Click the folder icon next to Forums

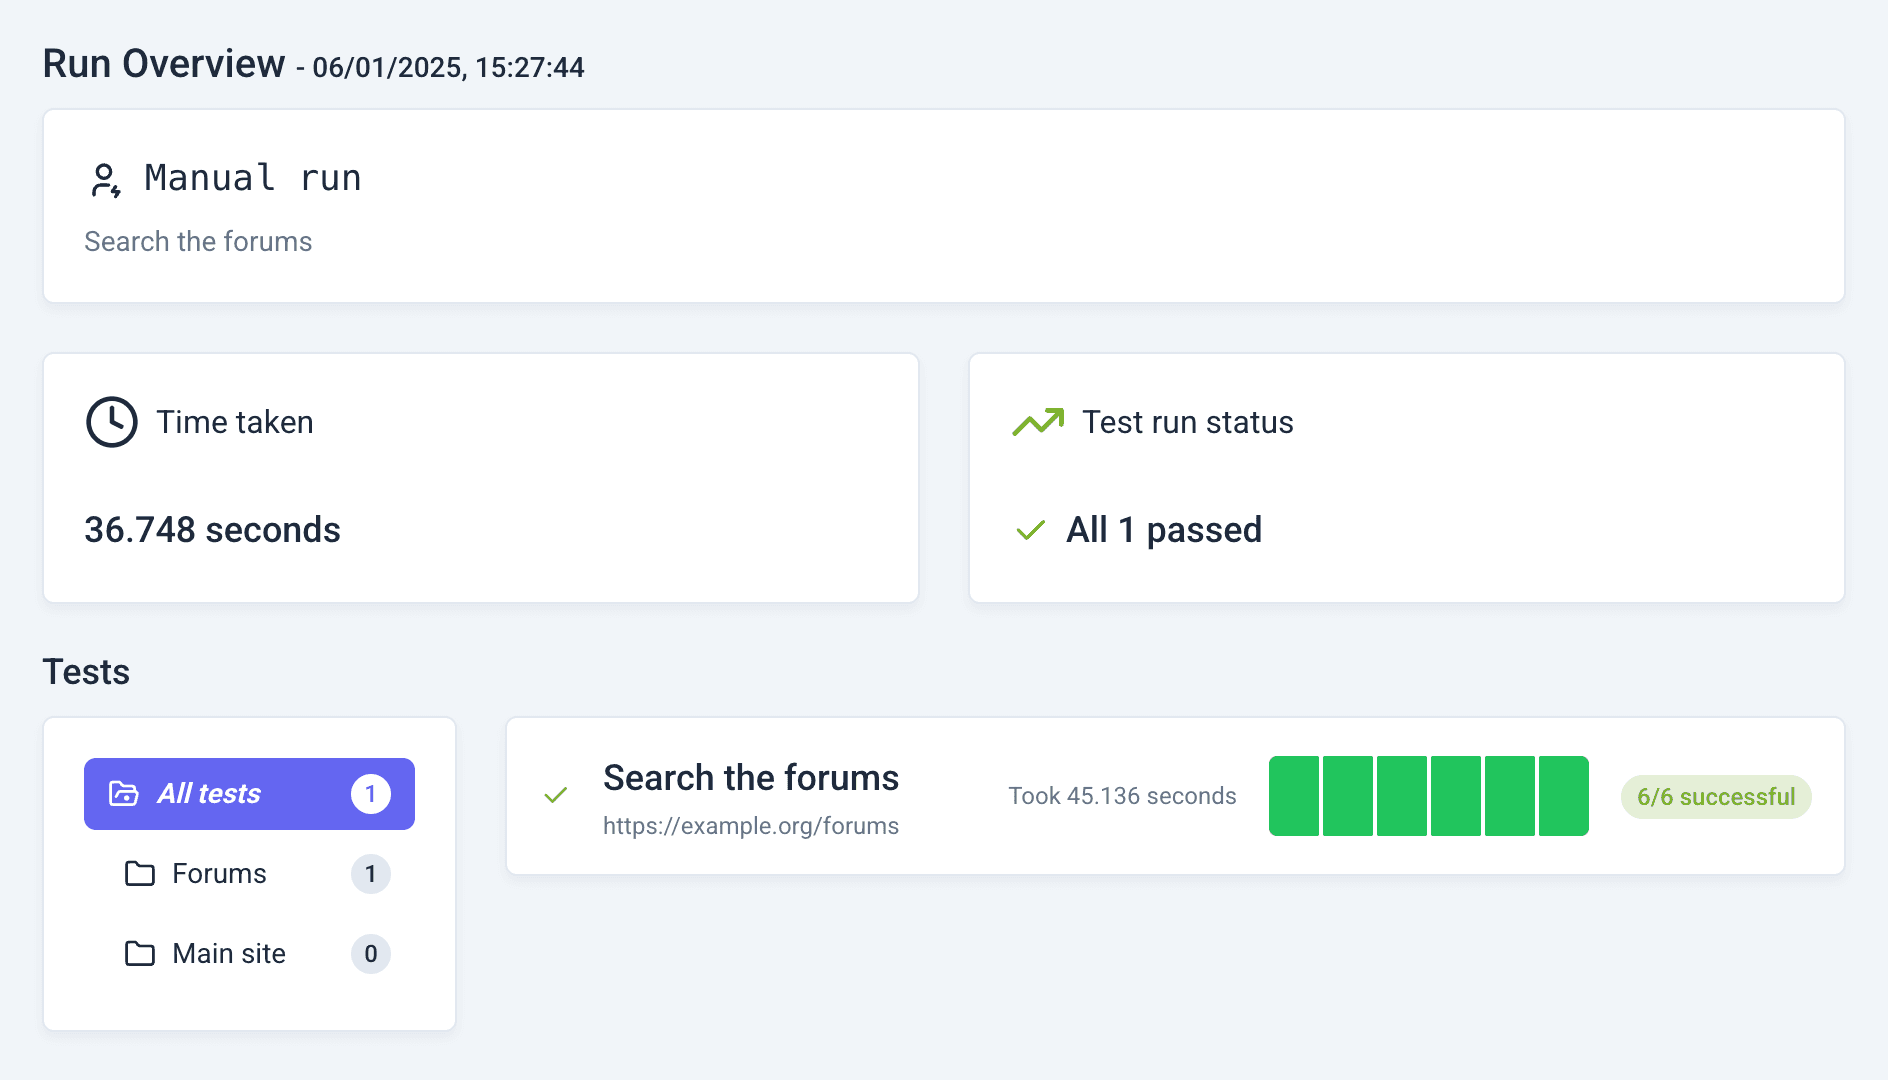pos(141,873)
